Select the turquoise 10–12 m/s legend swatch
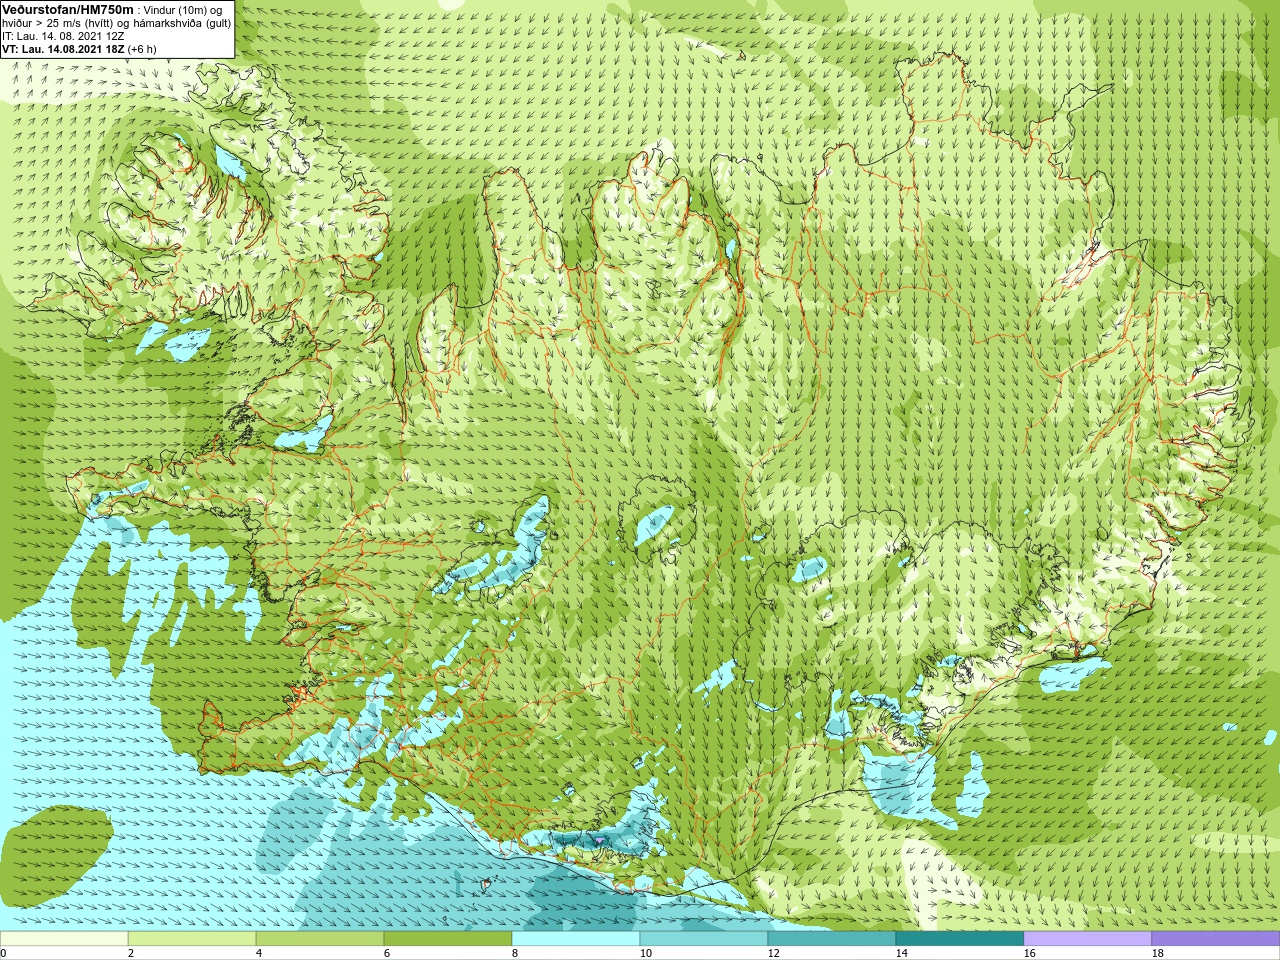The width and height of the screenshot is (1280, 960). pyautogui.click(x=704, y=939)
